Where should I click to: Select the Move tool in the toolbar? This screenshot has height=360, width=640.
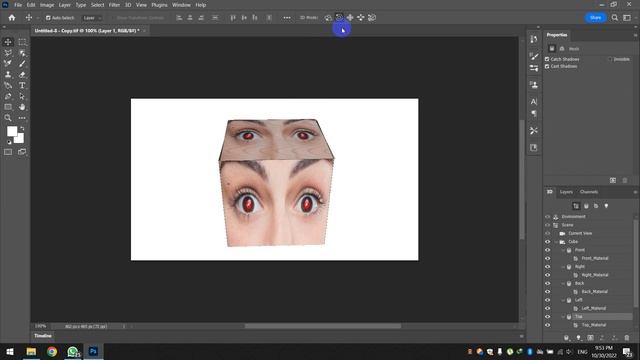coord(8,42)
